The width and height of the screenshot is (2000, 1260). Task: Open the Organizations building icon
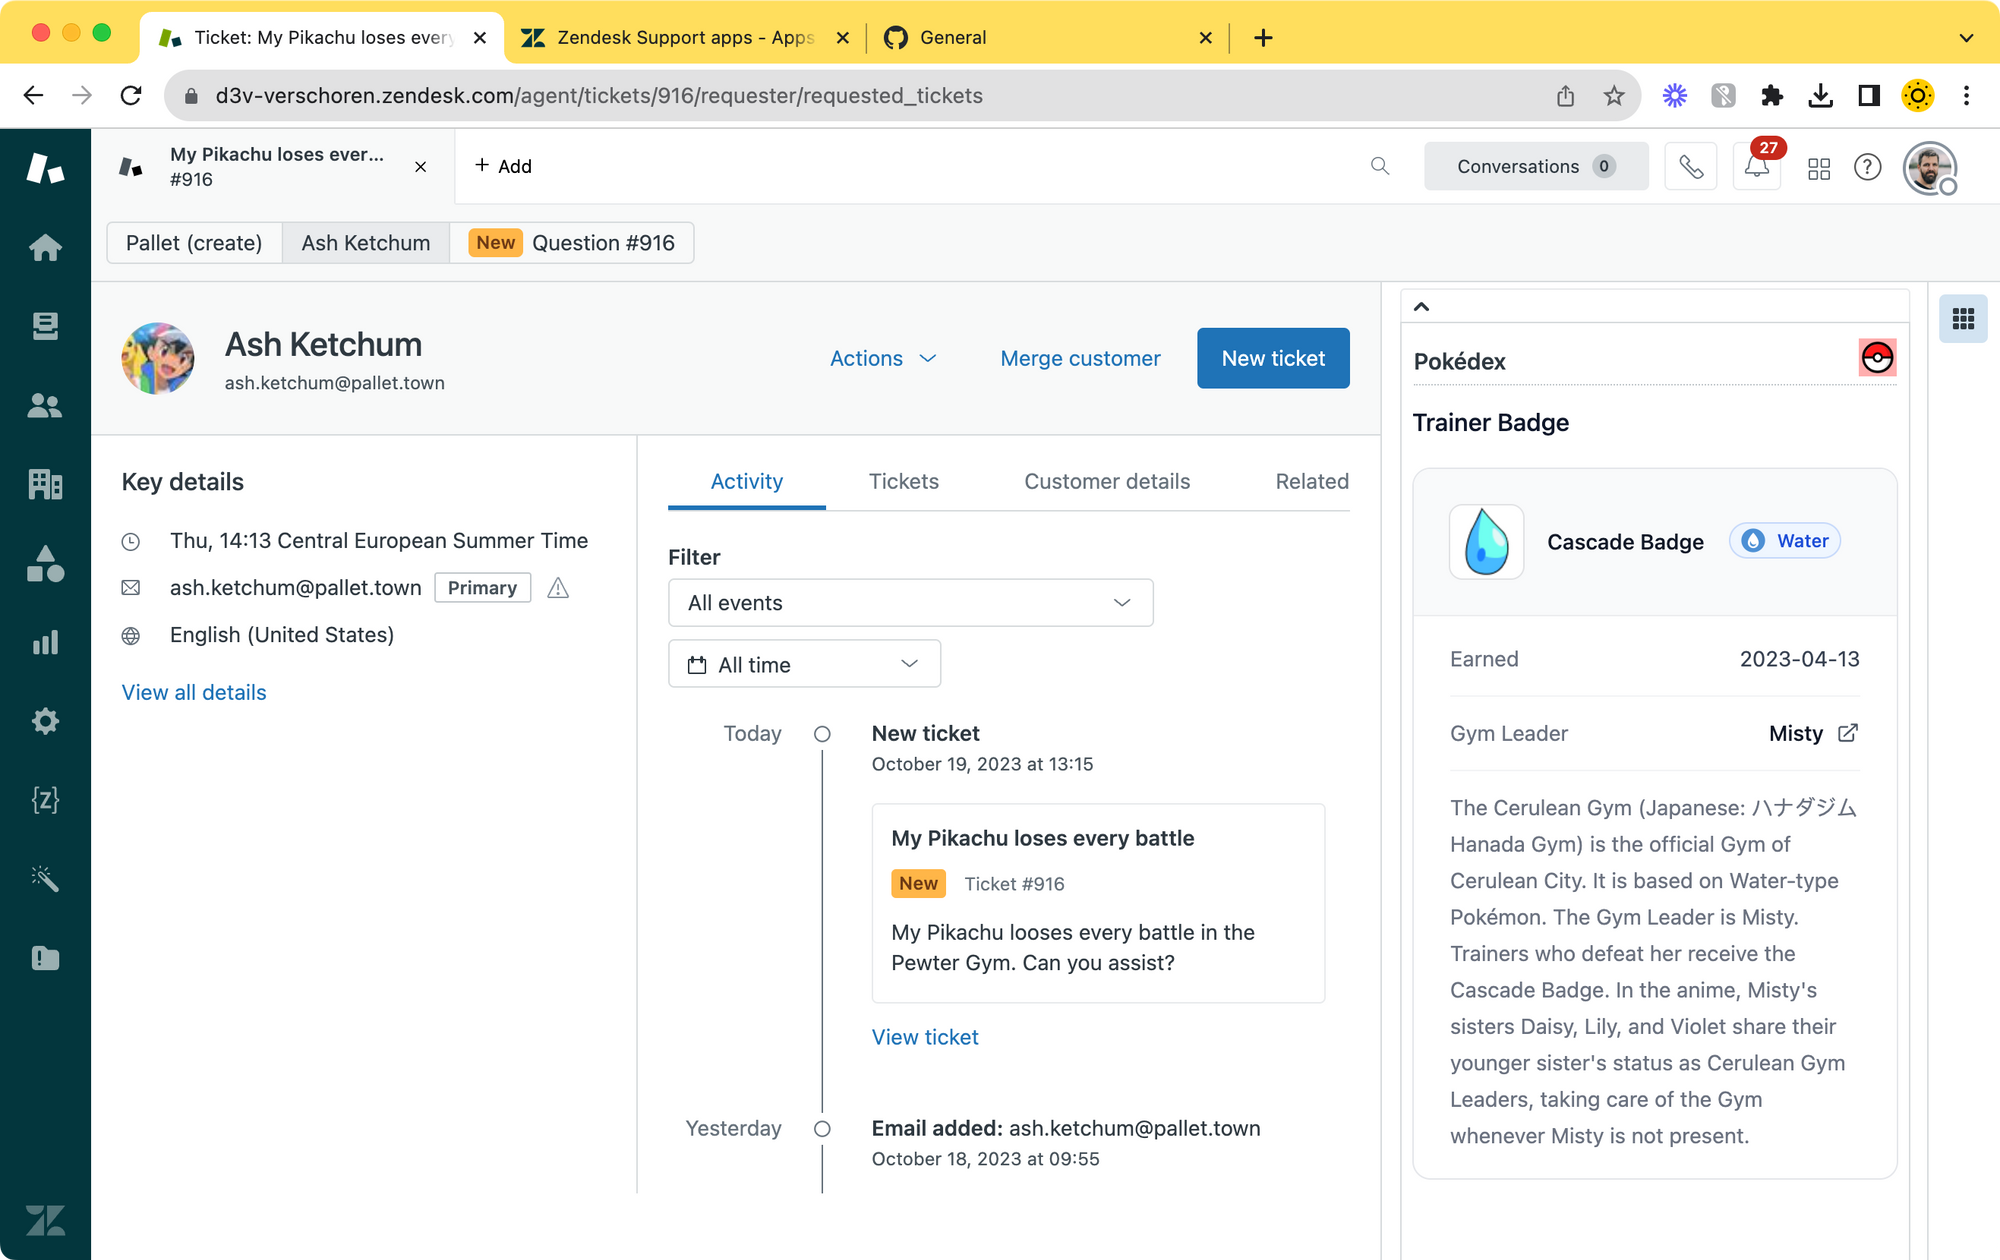(x=45, y=484)
